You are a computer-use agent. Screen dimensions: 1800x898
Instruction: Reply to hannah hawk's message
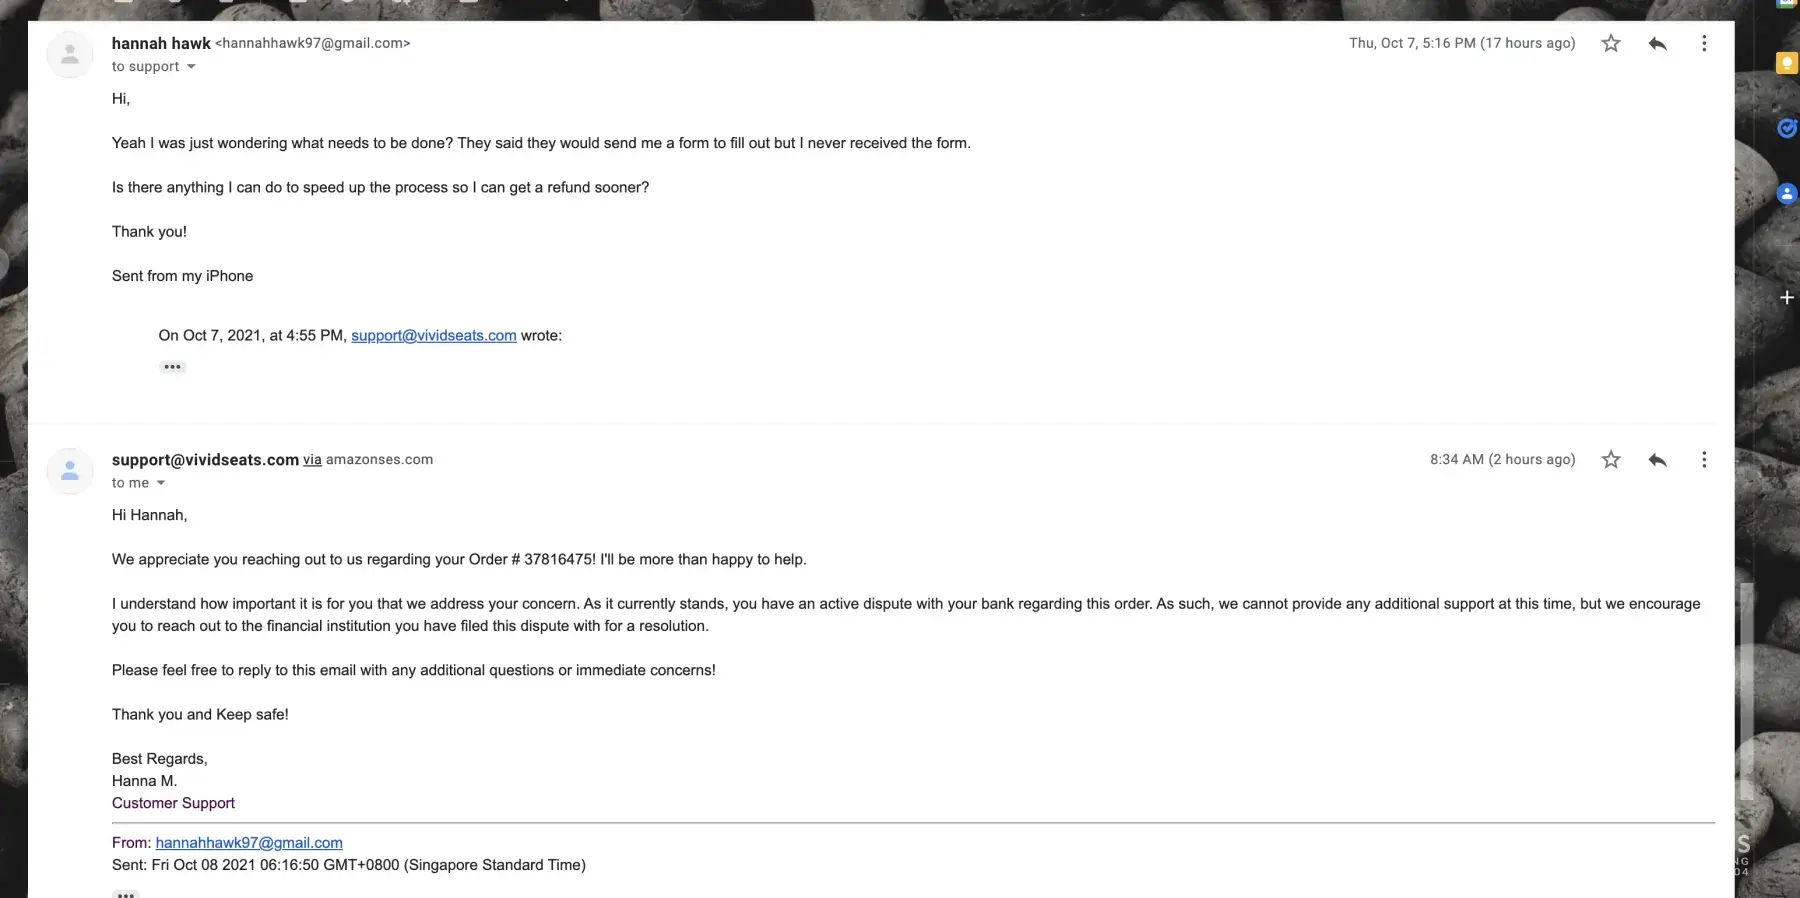tap(1657, 43)
